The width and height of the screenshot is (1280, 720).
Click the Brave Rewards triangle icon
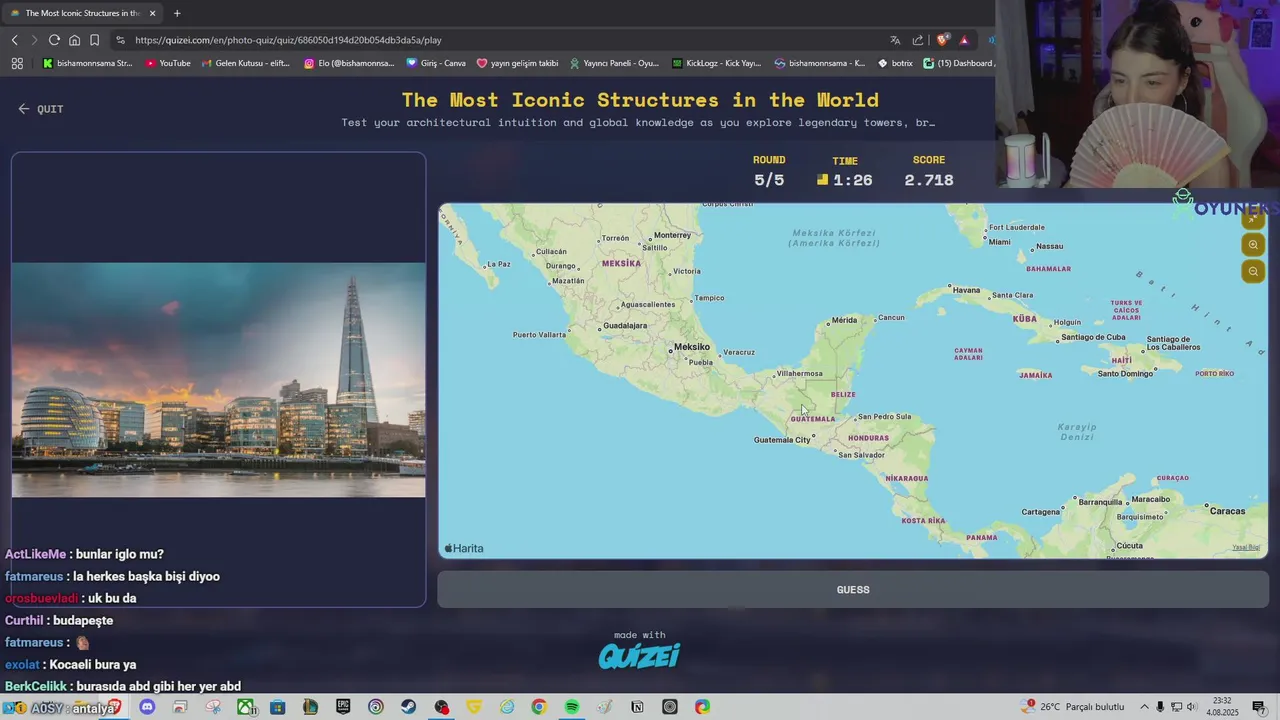964,40
